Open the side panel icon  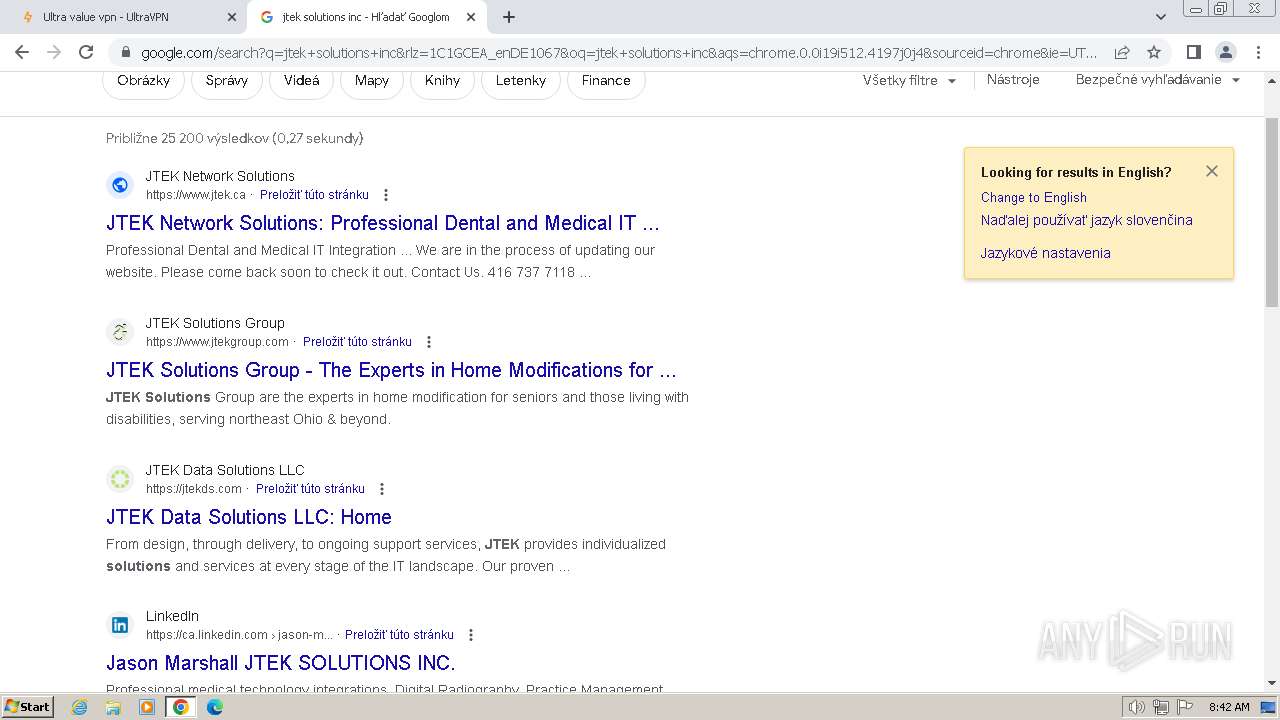tap(1193, 52)
